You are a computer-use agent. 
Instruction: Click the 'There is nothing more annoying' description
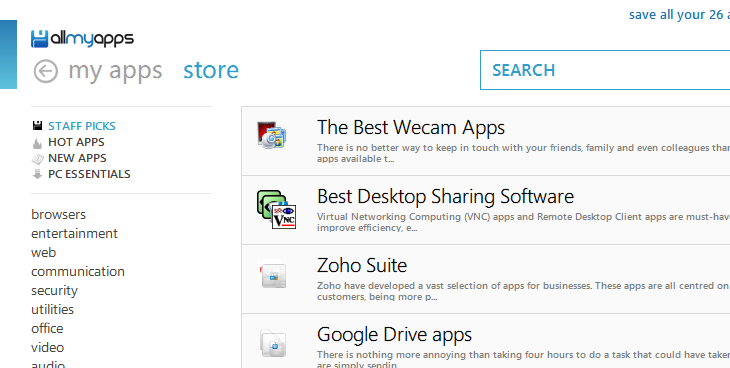click(523, 360)
